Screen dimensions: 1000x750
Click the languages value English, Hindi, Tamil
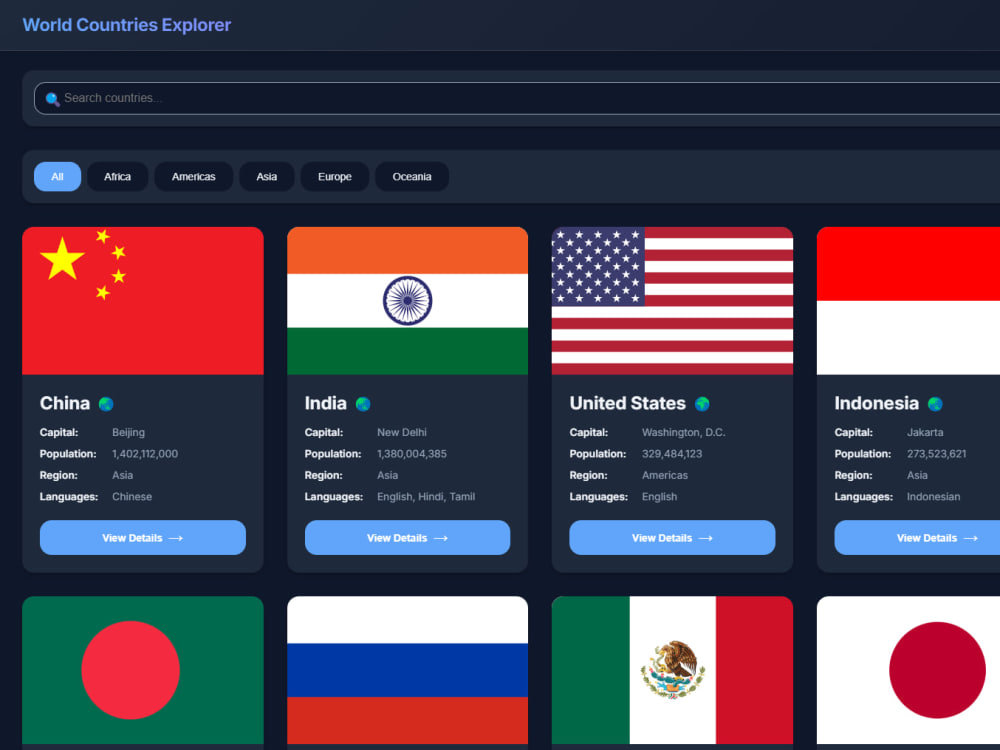coord(426,497)
